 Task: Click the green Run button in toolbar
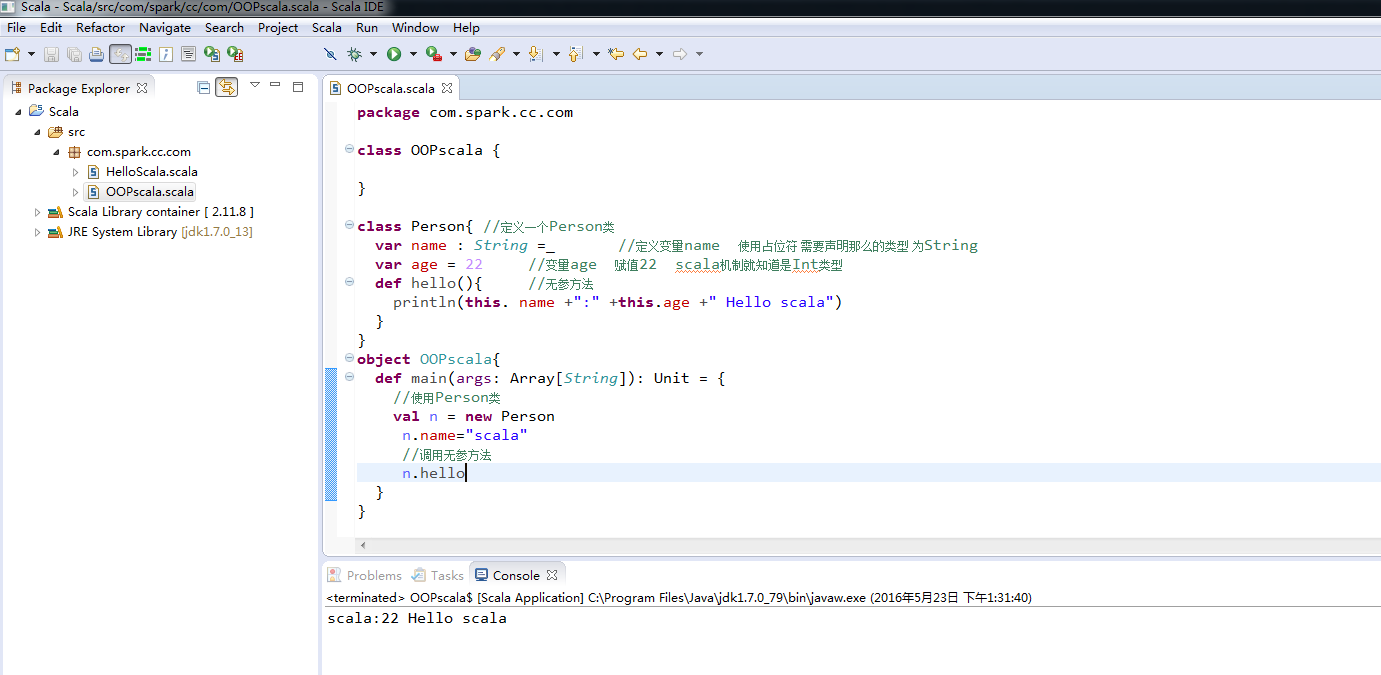(394, 54)
